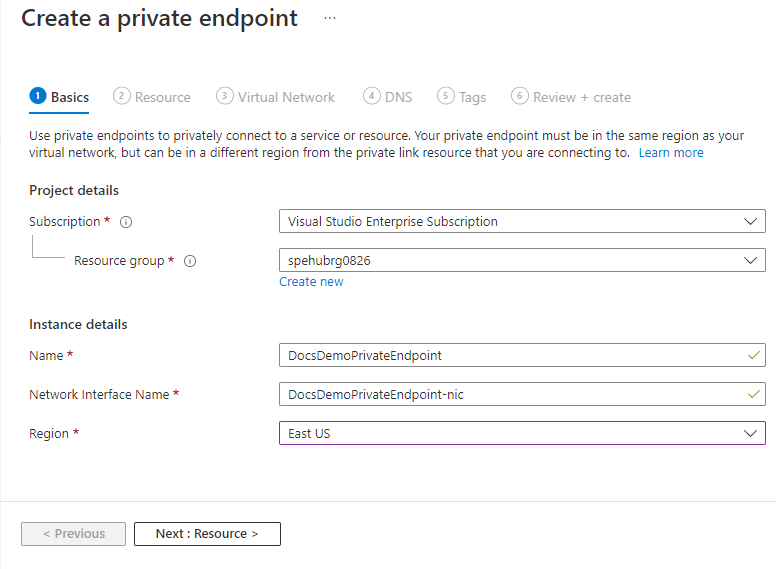This screenshot has width=776, height=569.
Task: Click step 3 circle icon for Virtual Network
Action: click(225, 96)
